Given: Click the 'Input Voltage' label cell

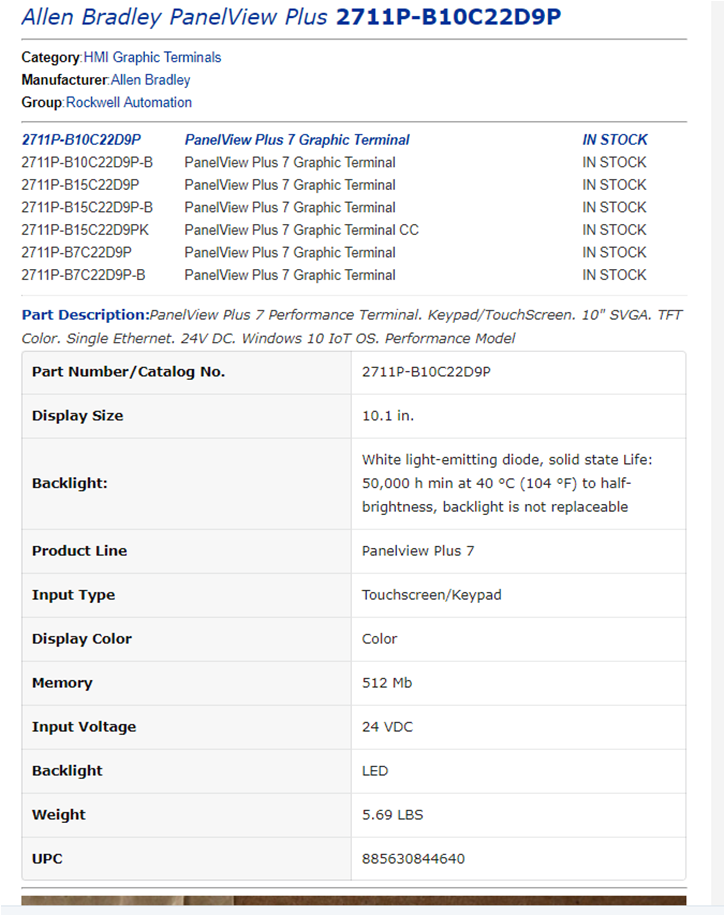Looking at the screenshot, I should 187,727.
